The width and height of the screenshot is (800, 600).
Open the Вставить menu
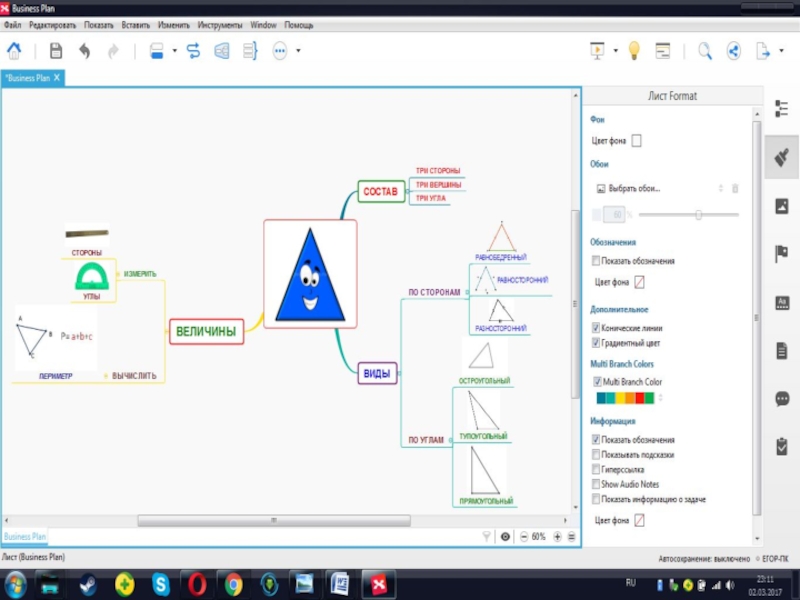pos(135,24)
